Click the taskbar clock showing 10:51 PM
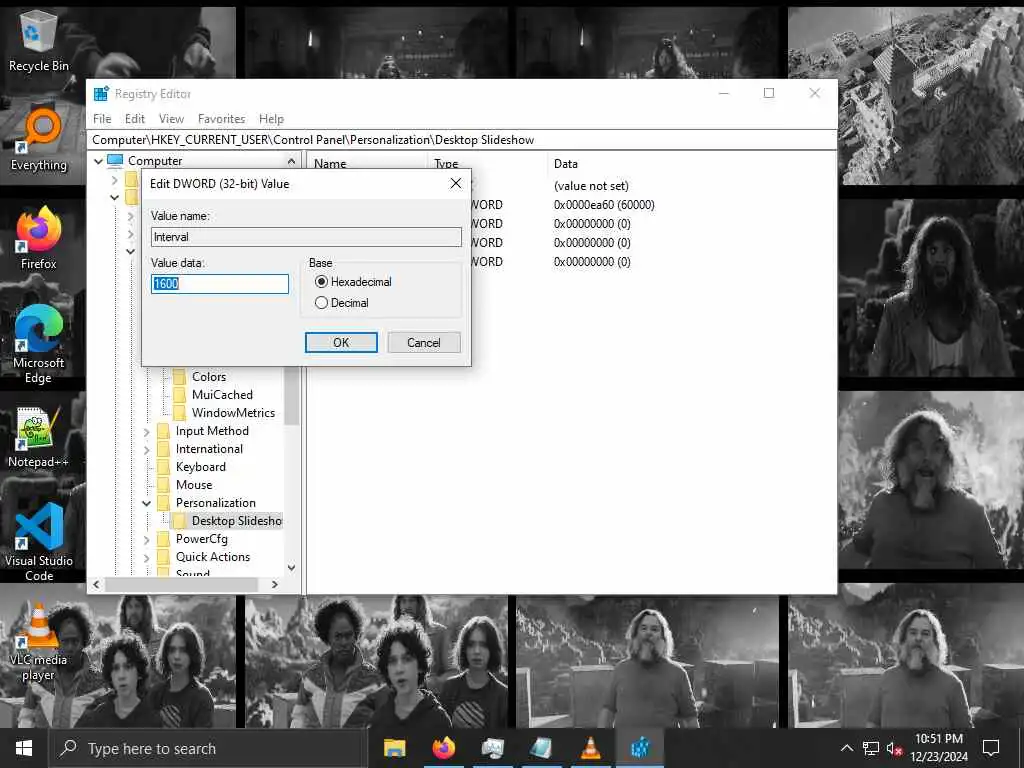 [x=938, y=748]
